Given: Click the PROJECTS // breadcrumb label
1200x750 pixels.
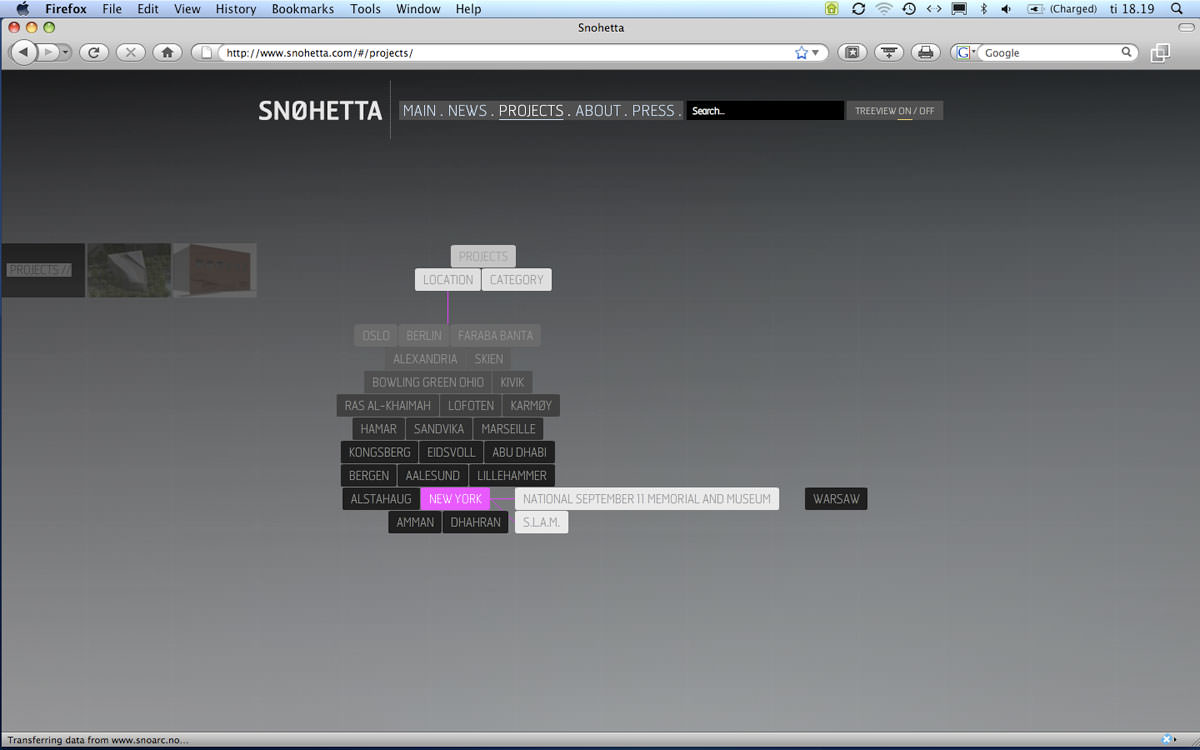Looking at the screenshot, I should point(40,270).
